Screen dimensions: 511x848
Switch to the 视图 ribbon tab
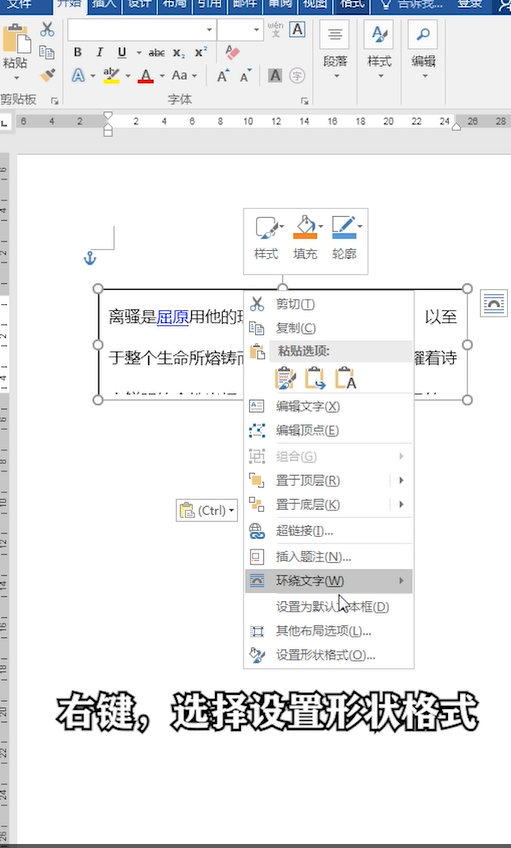tap(315, 5)
